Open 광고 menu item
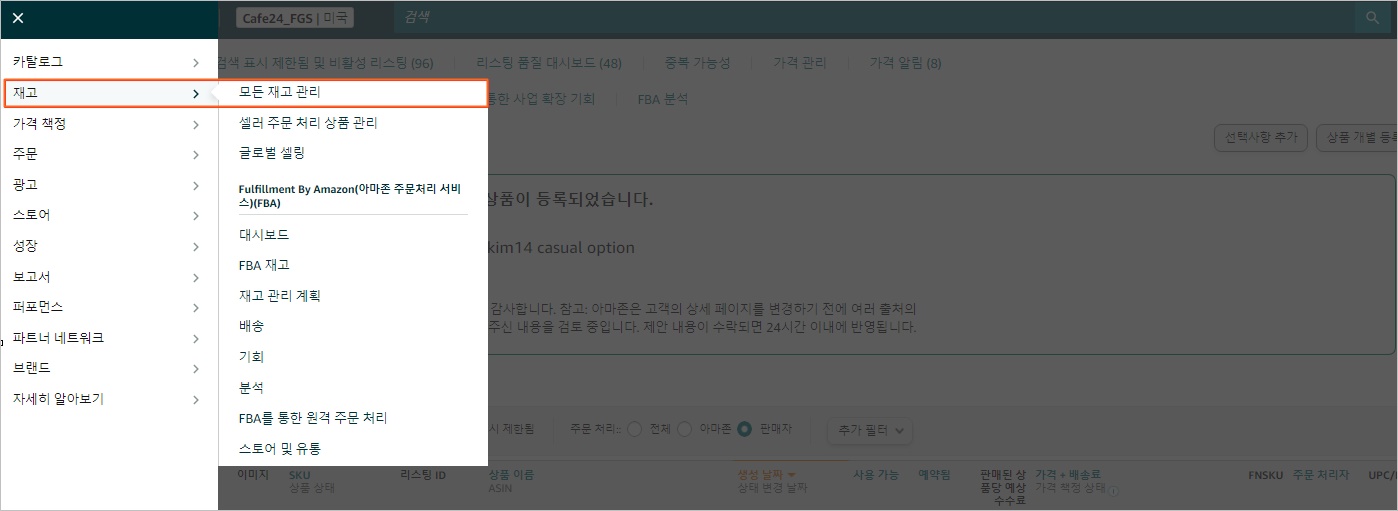 (x=25, y=185)
